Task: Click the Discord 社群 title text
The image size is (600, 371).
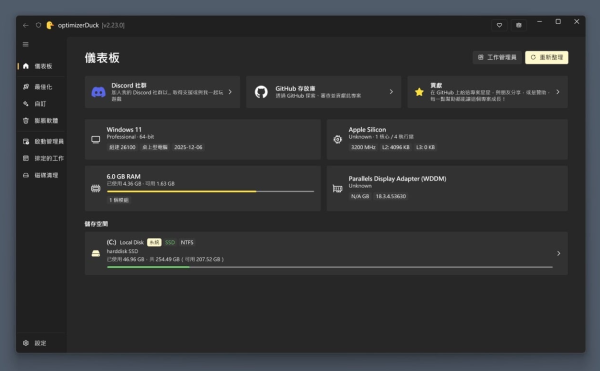Action: click(x=129, y=85)
